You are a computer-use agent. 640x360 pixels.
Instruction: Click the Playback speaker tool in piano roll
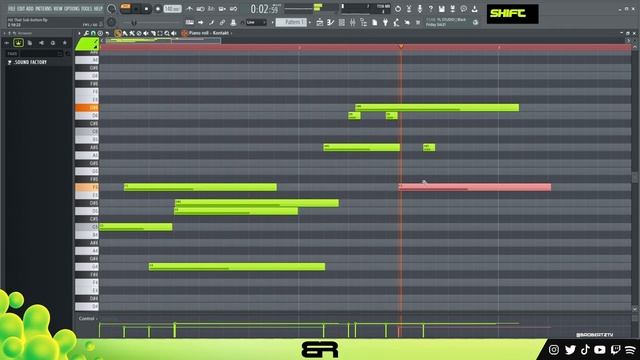click(173, 33)
